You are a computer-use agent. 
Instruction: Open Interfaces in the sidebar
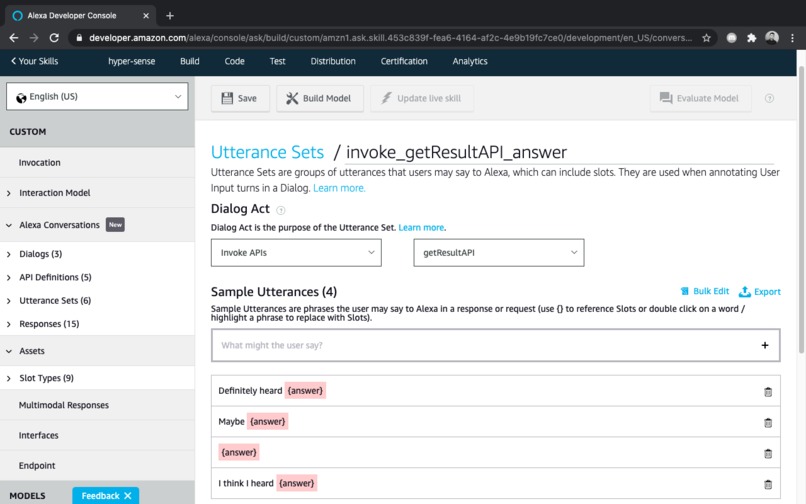(39, 436)
